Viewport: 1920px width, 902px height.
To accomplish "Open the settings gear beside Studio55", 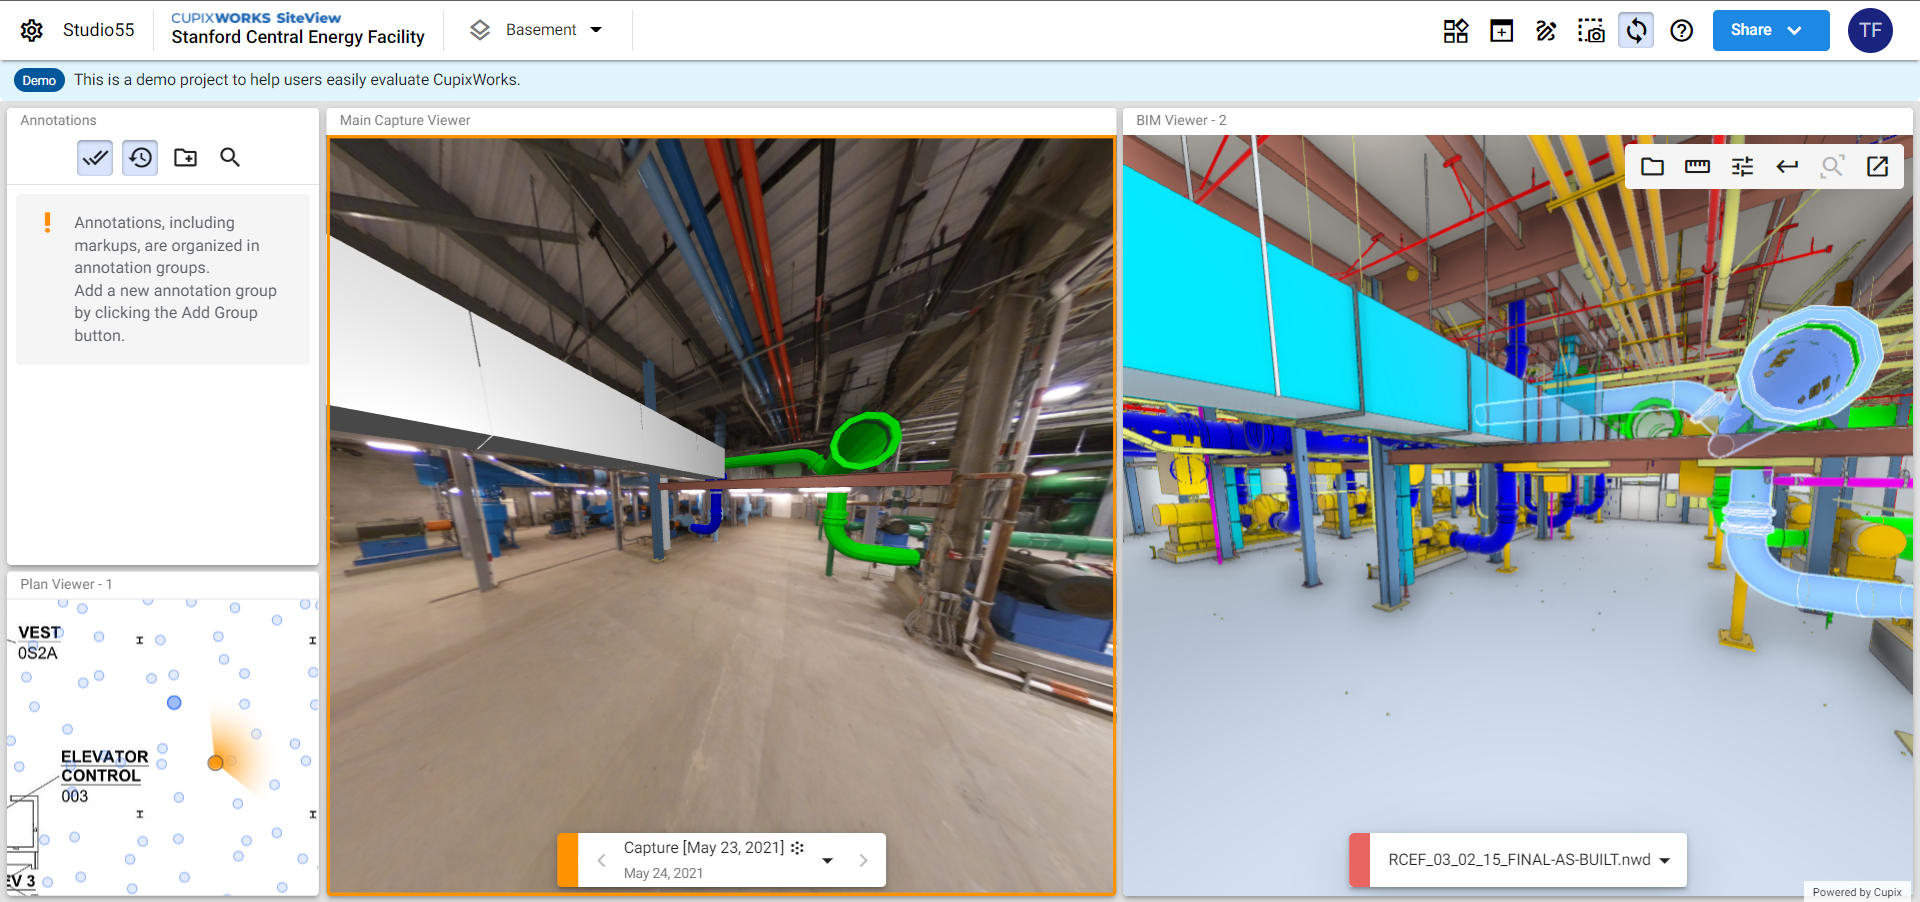I will pos(32,30).
